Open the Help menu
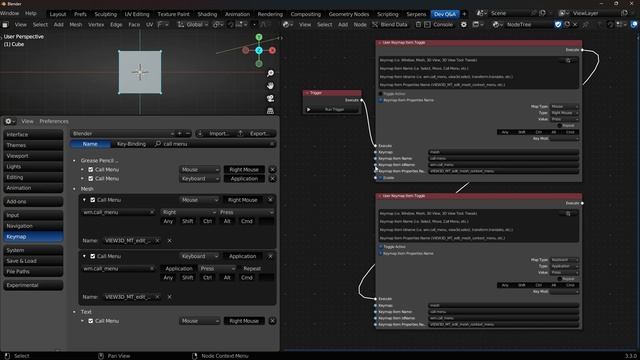Viewport: 640px width, 360px height. click(x=31, y=13)
